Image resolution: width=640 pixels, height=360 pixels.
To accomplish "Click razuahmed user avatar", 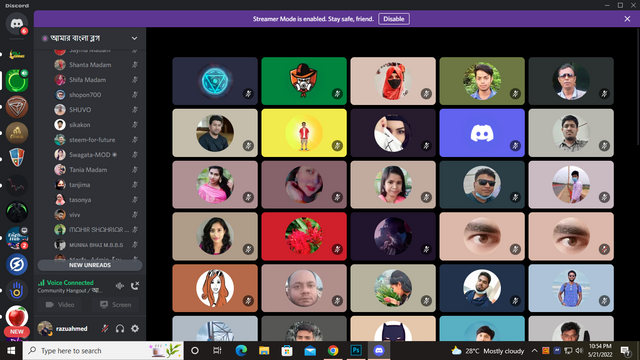I will pos(45,328).
